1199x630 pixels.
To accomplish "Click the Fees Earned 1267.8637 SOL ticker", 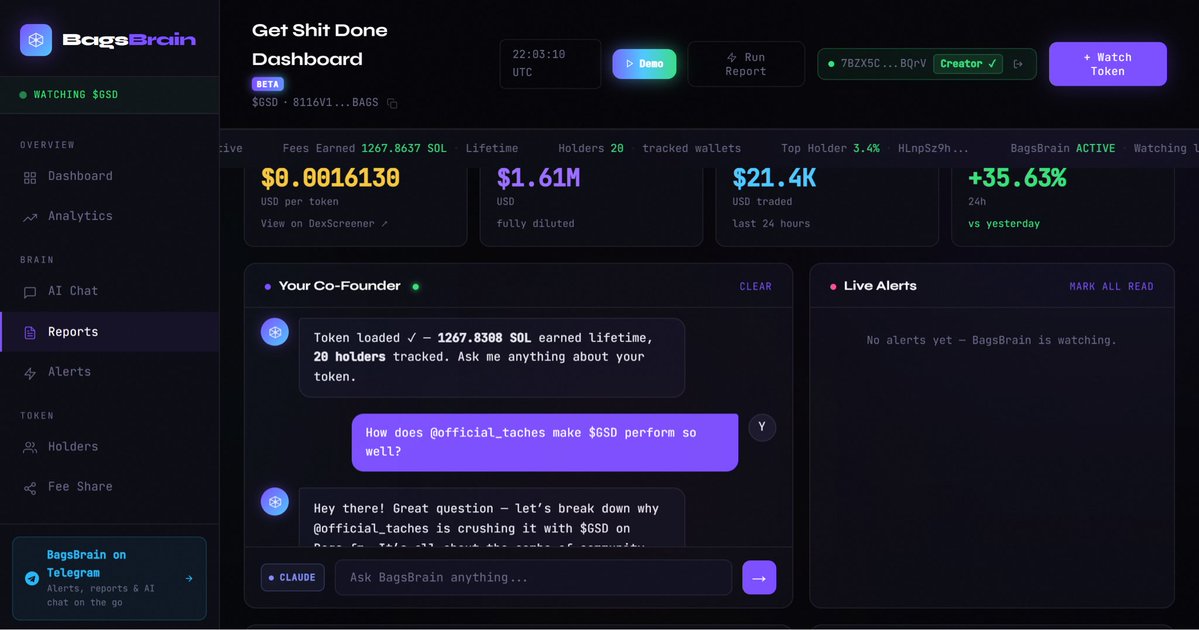I will tap(400, 148).
